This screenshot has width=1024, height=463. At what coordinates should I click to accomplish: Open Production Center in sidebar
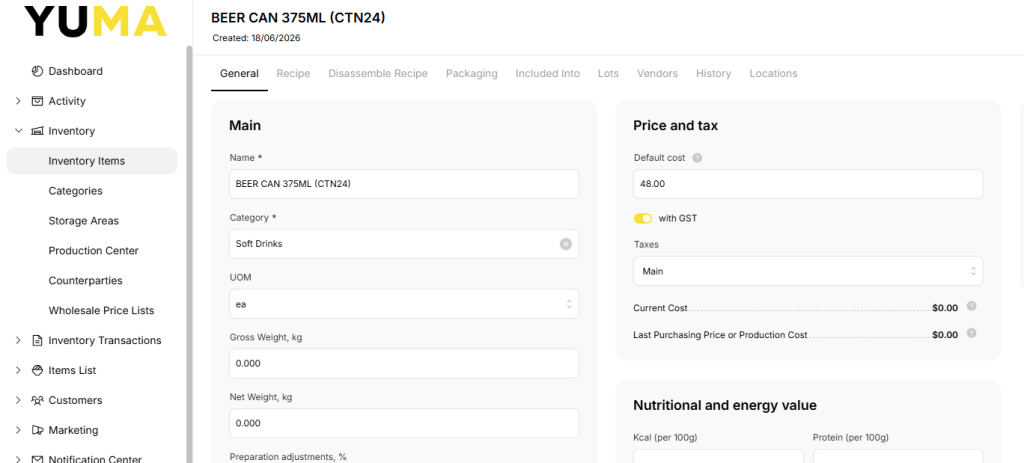(93, 251)
